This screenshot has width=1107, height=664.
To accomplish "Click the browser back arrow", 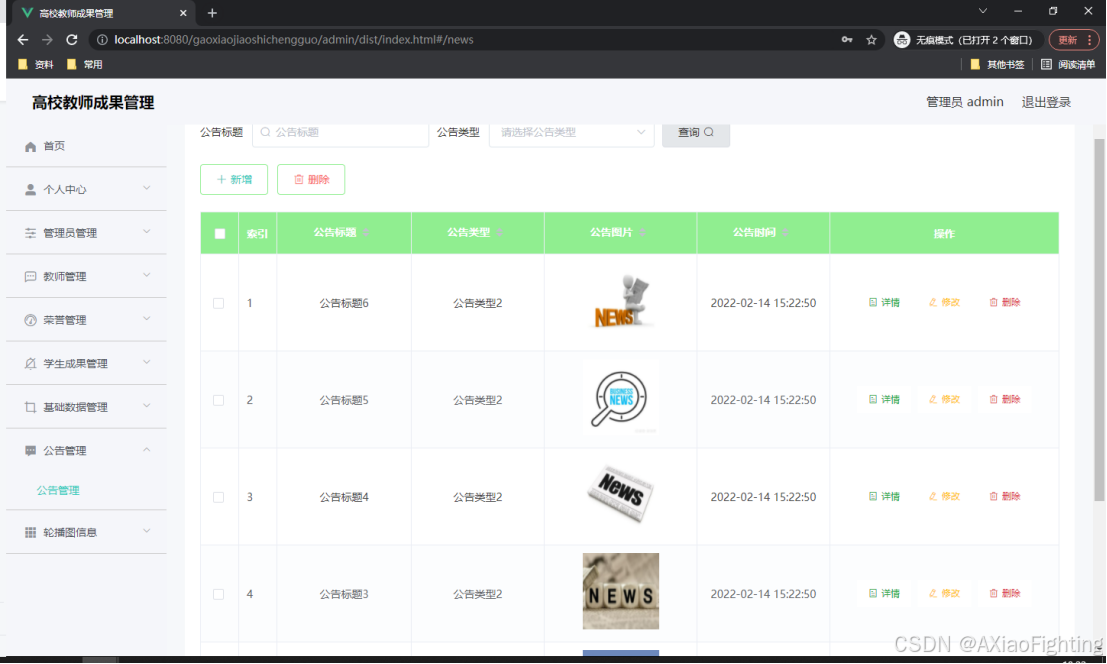I will (x=23, y=40).
